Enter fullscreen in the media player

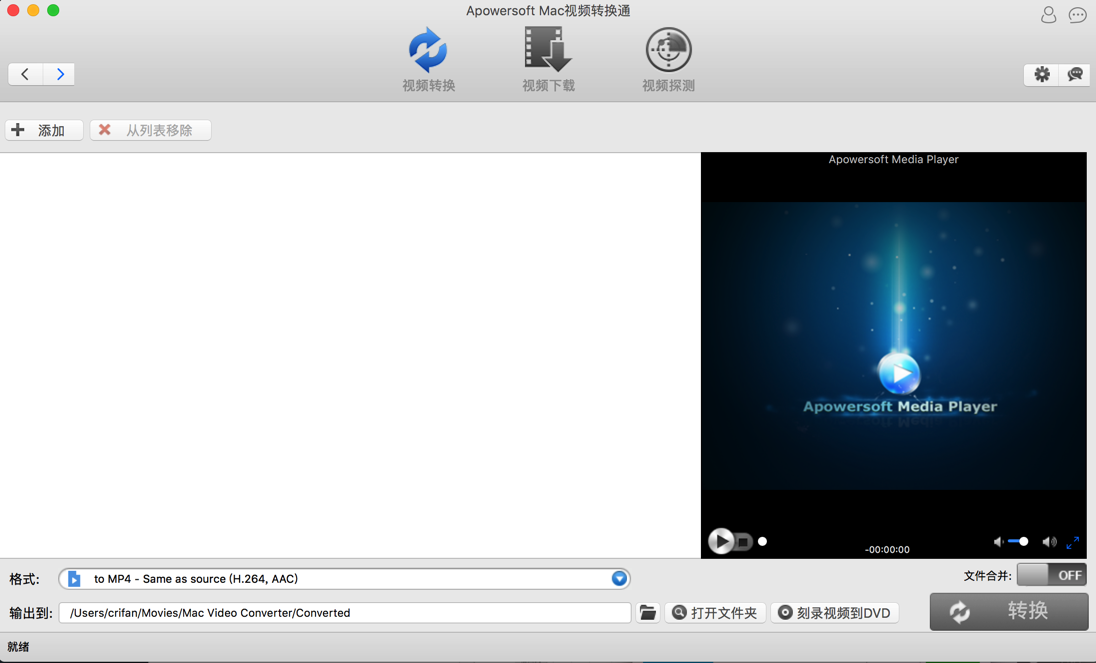1073,542
